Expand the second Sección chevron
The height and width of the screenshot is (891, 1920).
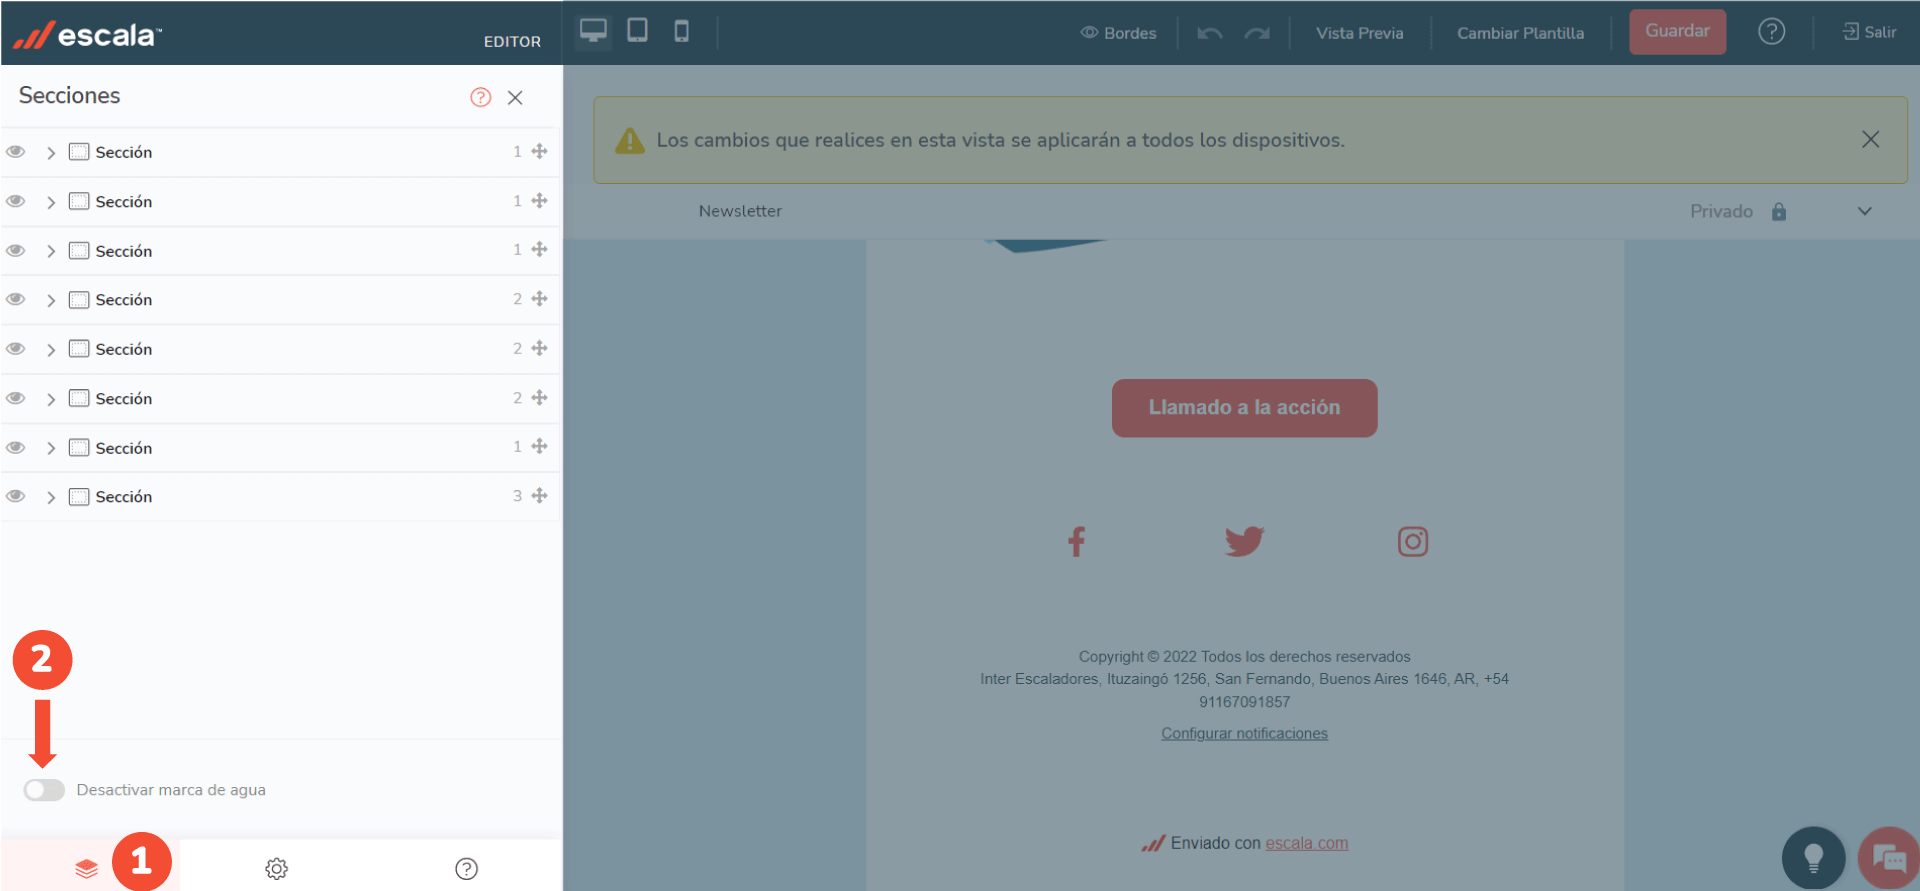pyautogui.click(x=51, y=202)
